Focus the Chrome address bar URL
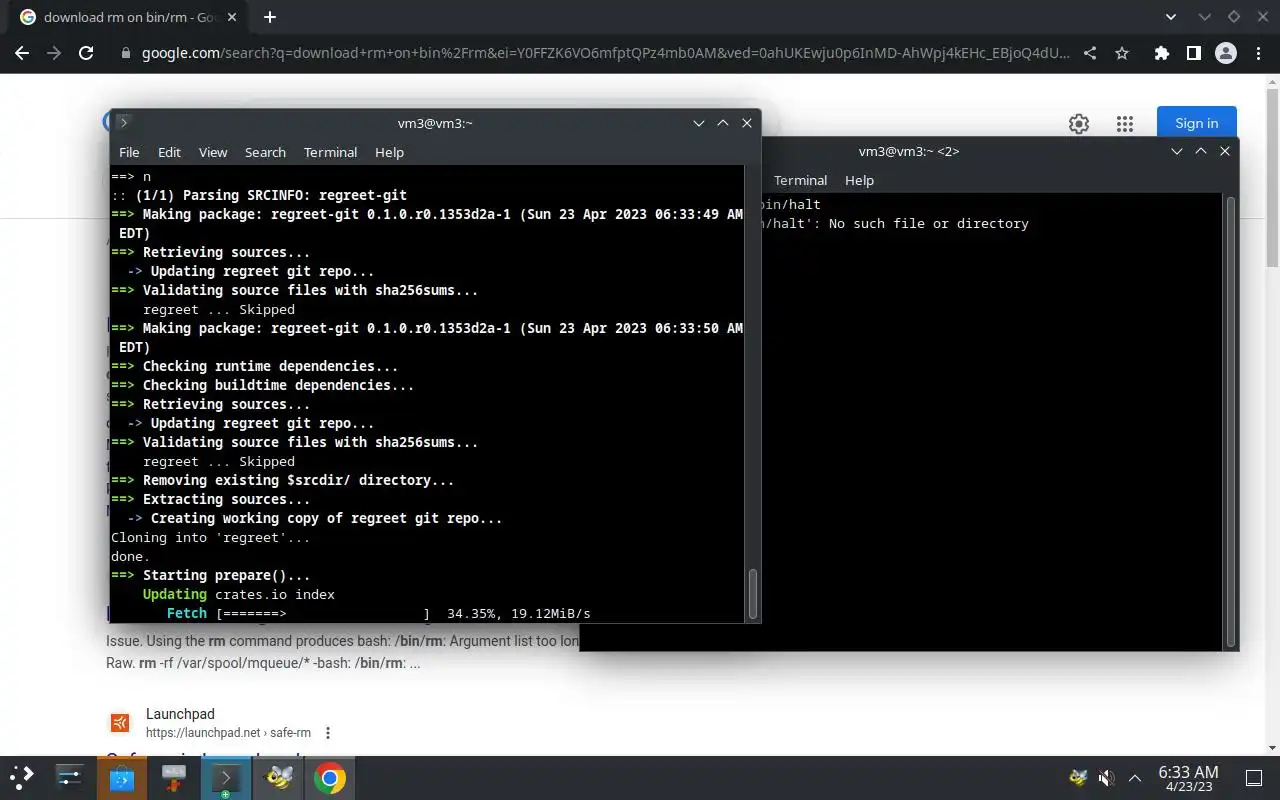The image size is (1280, 800). tap(605, 54)
